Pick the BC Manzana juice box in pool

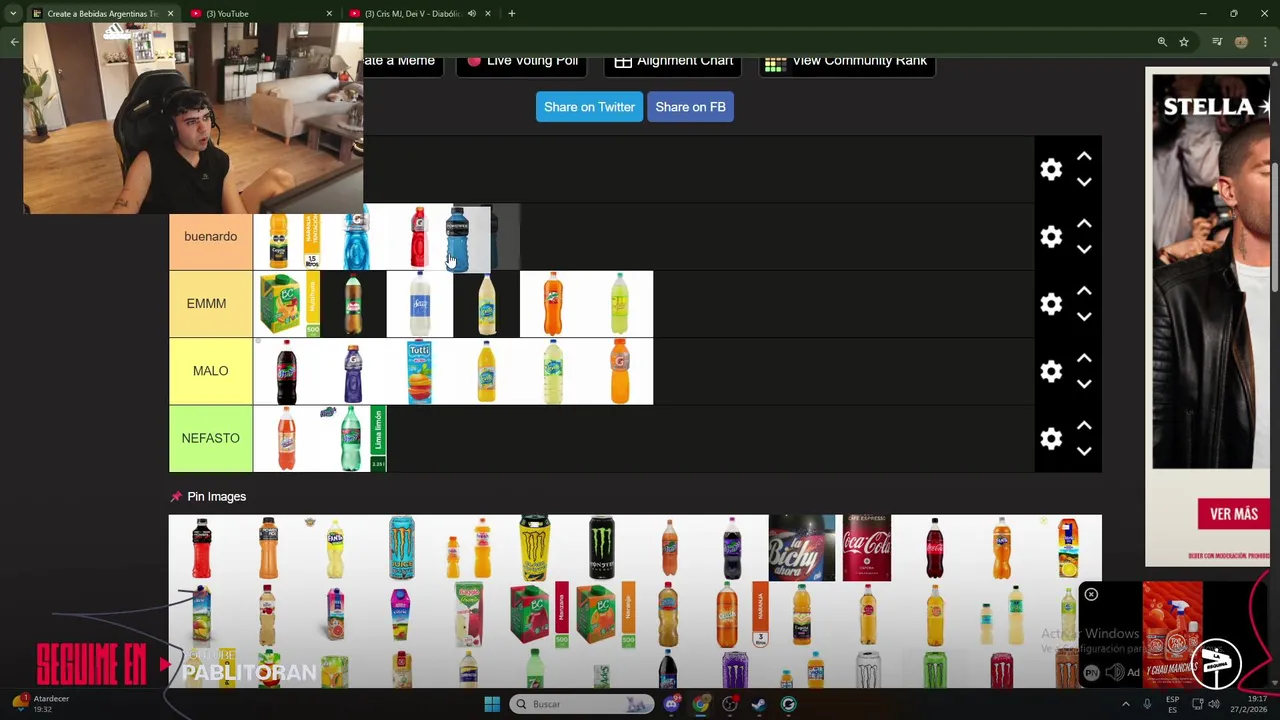(x=538, y=615)
